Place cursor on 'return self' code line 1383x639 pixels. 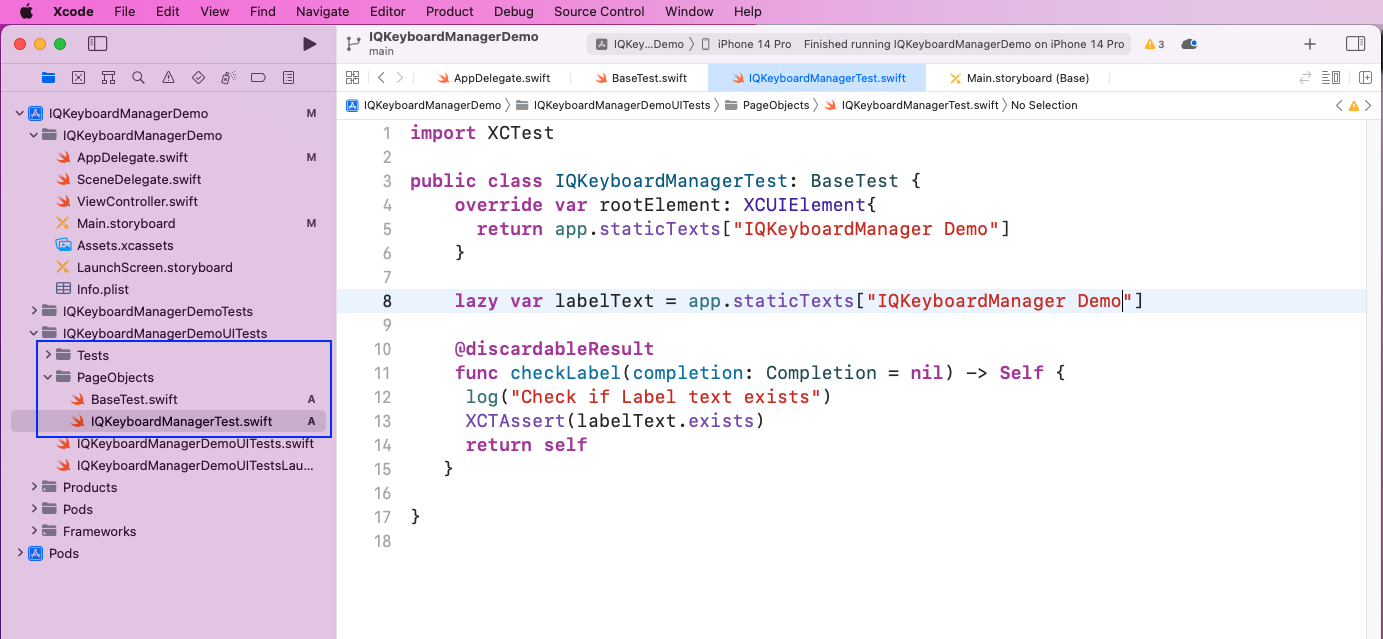(x=526, y=445)
